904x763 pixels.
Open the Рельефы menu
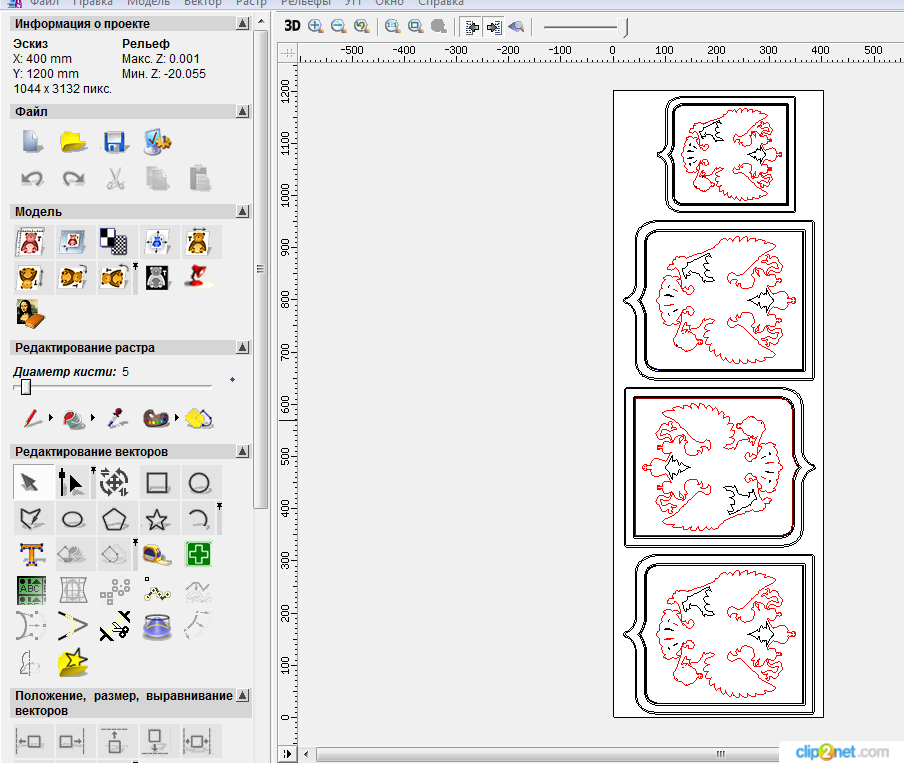(306, 3)
